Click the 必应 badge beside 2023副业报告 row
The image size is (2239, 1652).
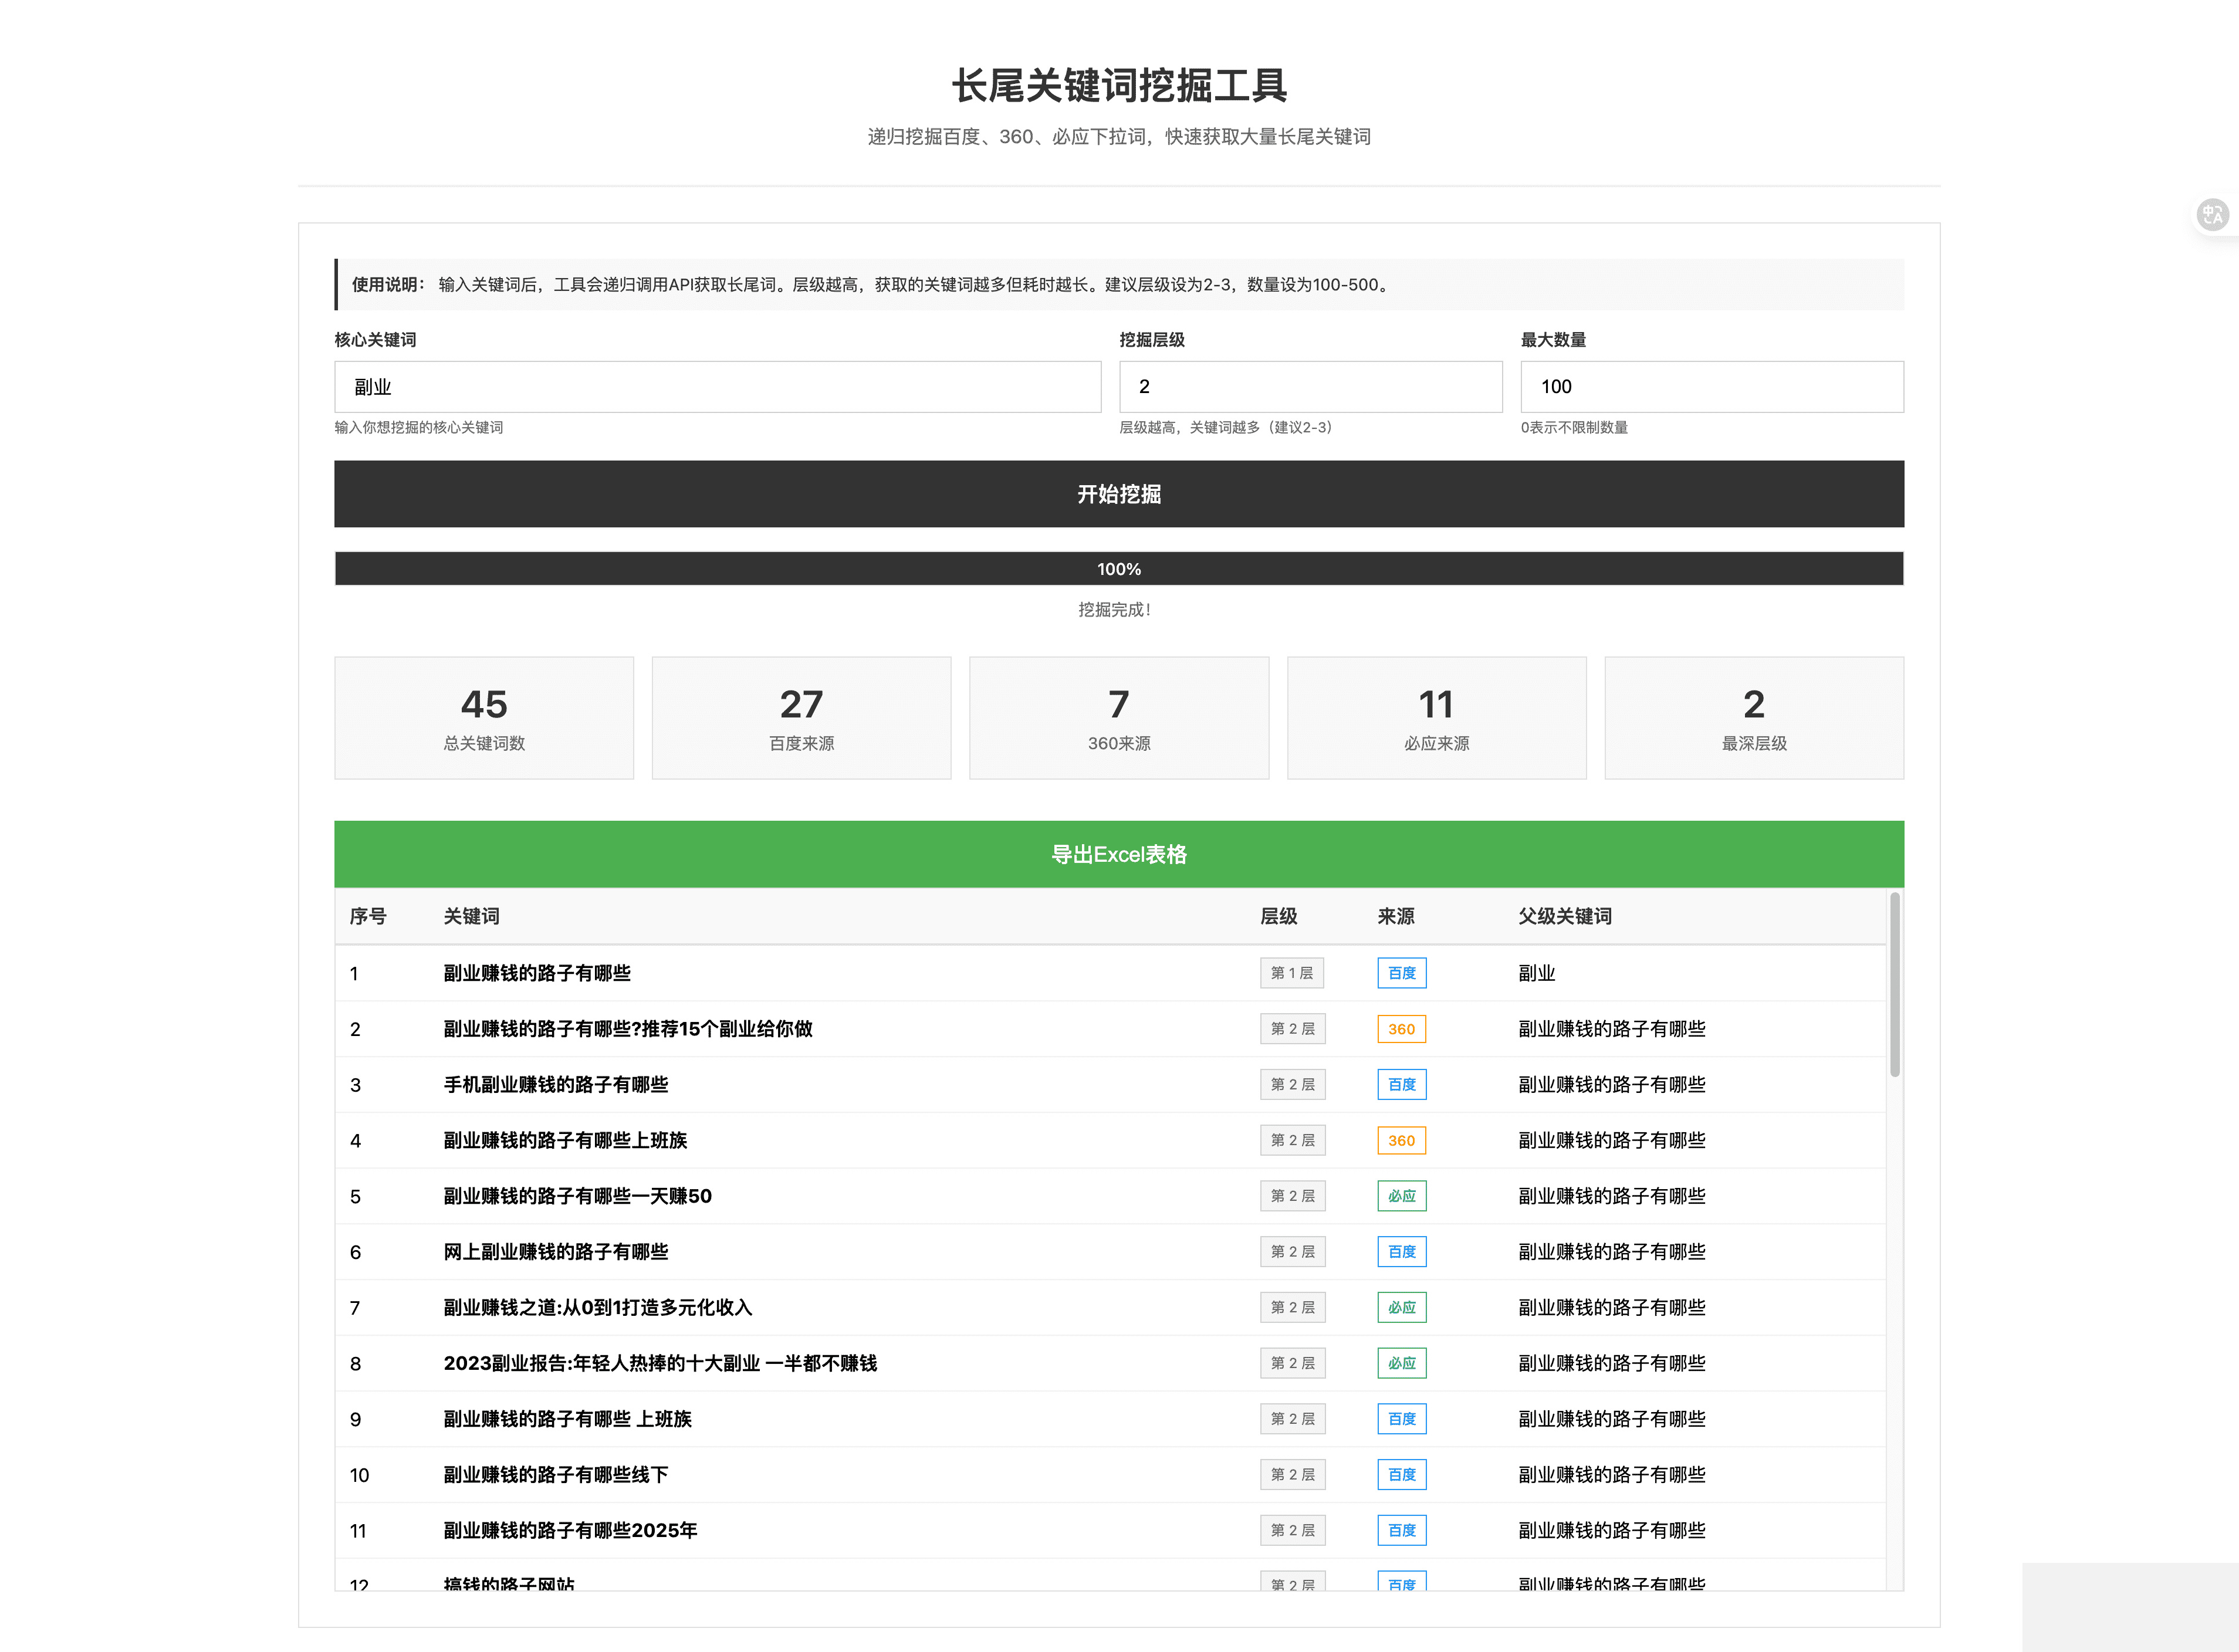1401,1363
